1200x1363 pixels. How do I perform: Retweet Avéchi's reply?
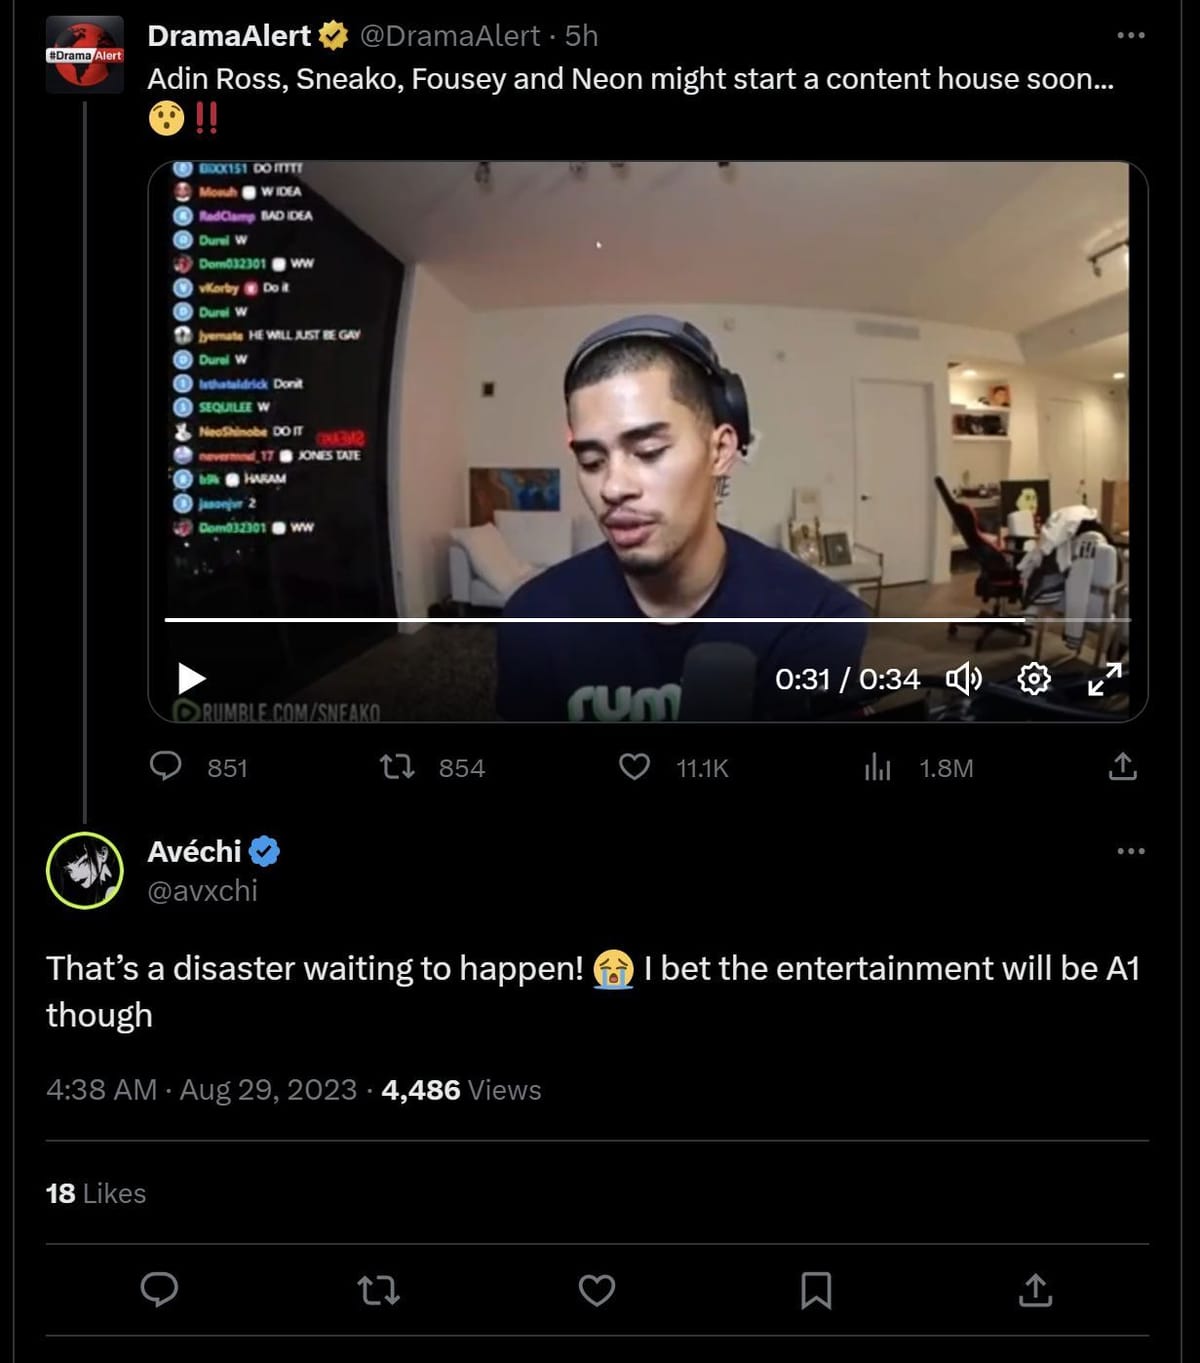pyautogui.click(x=380, y=1291)
